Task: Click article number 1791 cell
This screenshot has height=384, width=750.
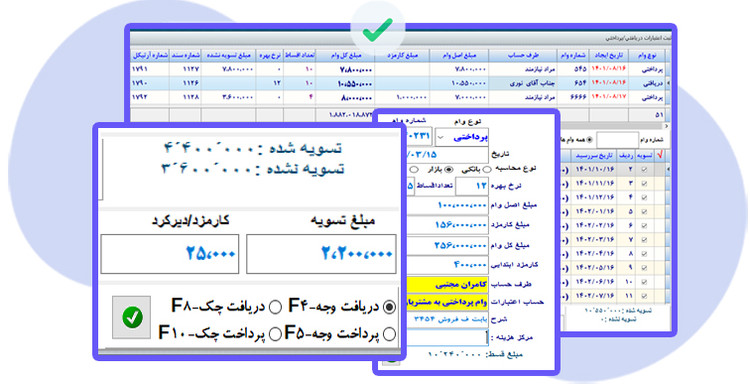Action: pos(150,69)
